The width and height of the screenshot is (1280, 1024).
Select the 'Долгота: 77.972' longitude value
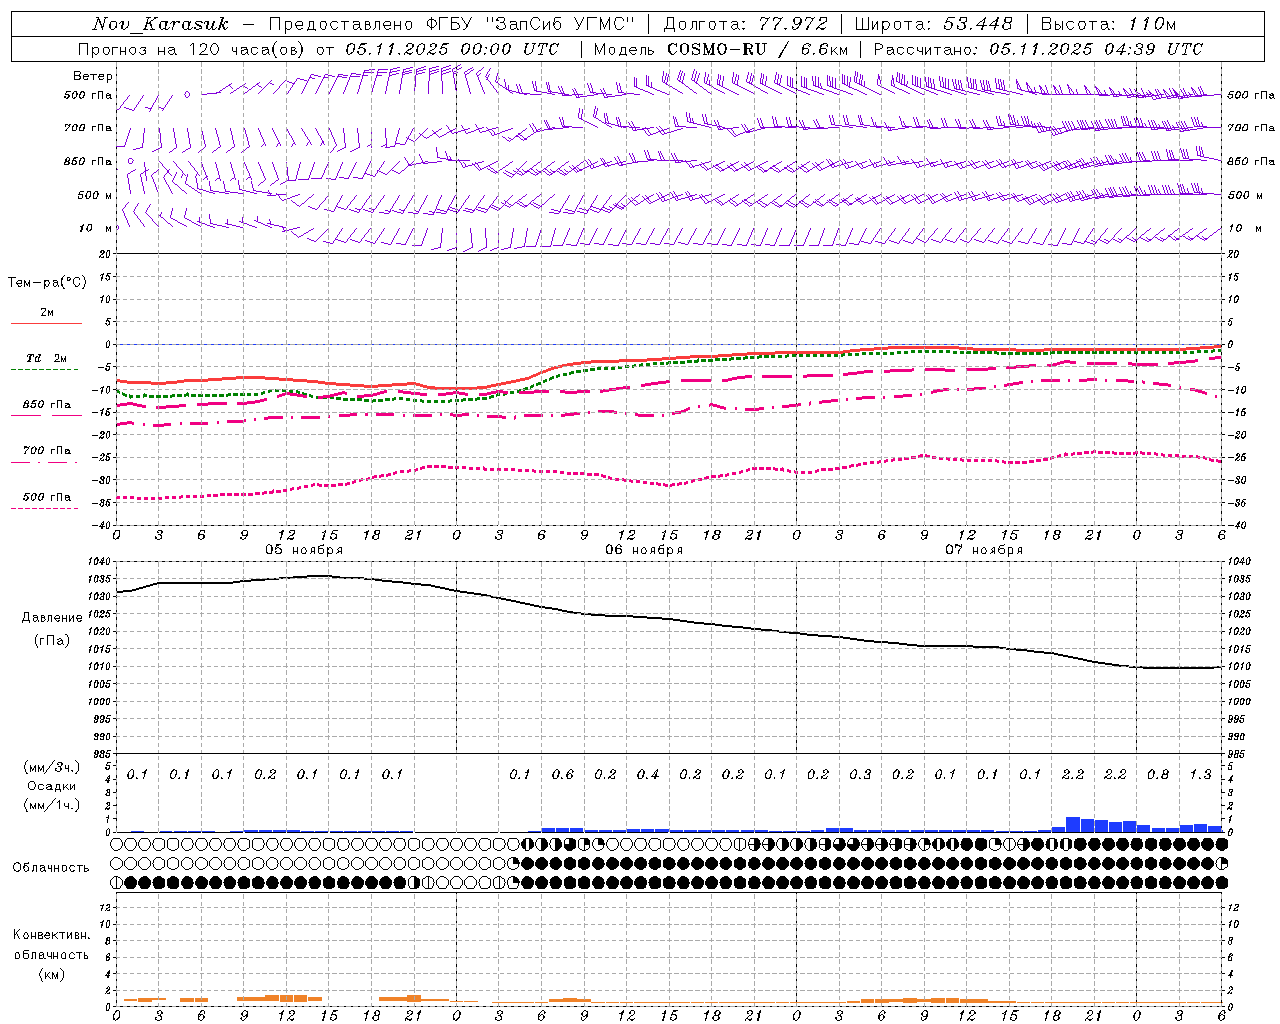pos(746,23)
